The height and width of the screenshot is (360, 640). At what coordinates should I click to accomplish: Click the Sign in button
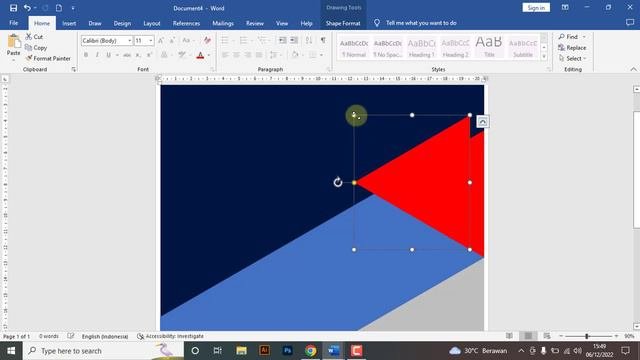(x=536, y=8)
